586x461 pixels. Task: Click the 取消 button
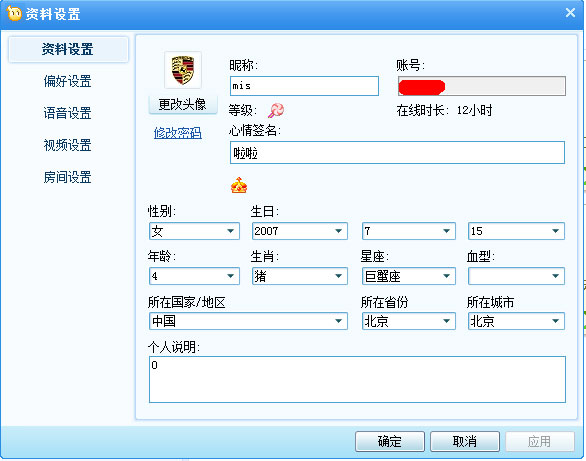465,442
